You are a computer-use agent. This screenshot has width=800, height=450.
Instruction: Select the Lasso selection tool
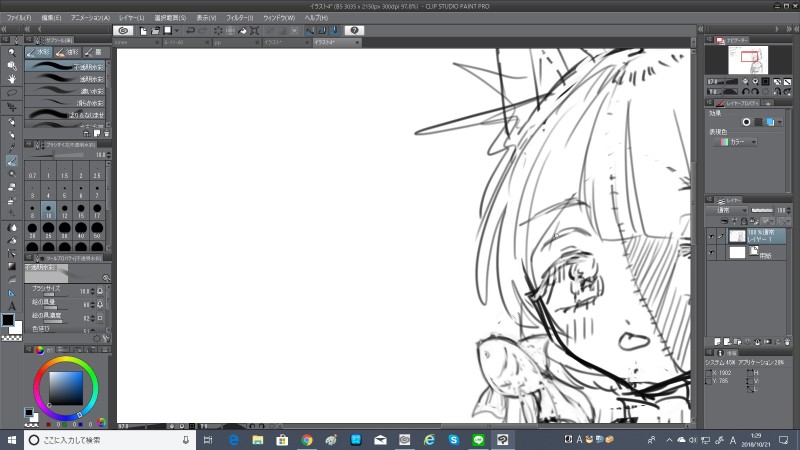(12, 93)
